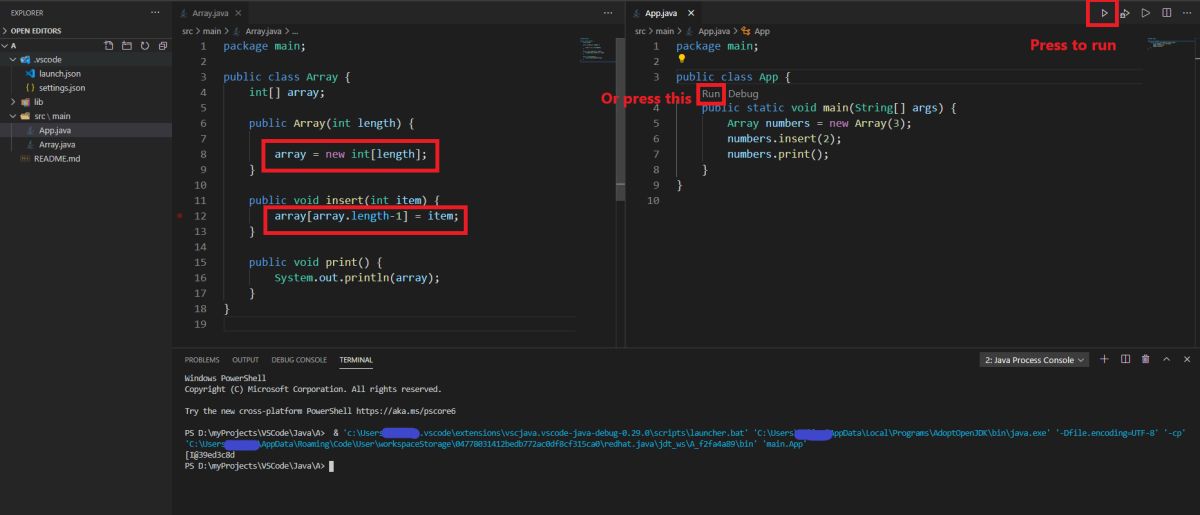Show code actions via the lightbulb icon
This screenshot has height=515, width=1200.
coord(682,60)
